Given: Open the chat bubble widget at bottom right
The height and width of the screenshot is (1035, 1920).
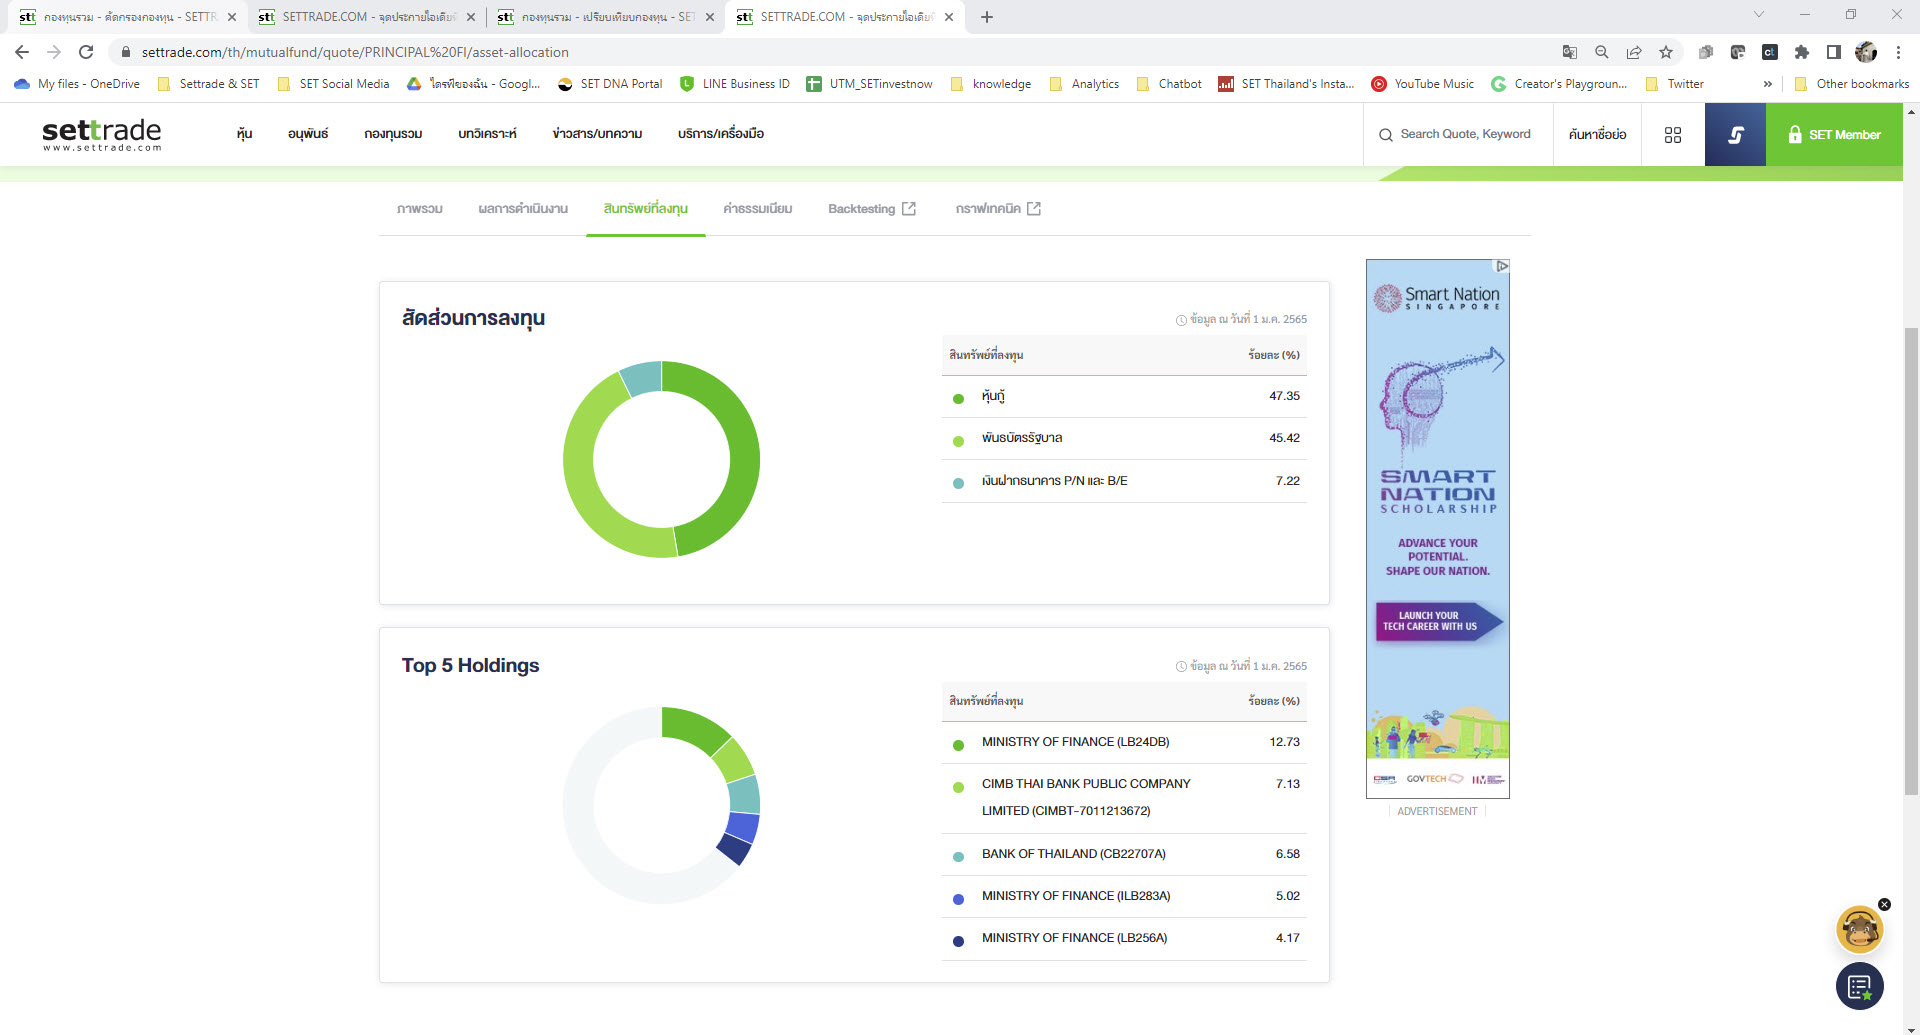Looking at the screenshot, I should point(1860,986).
